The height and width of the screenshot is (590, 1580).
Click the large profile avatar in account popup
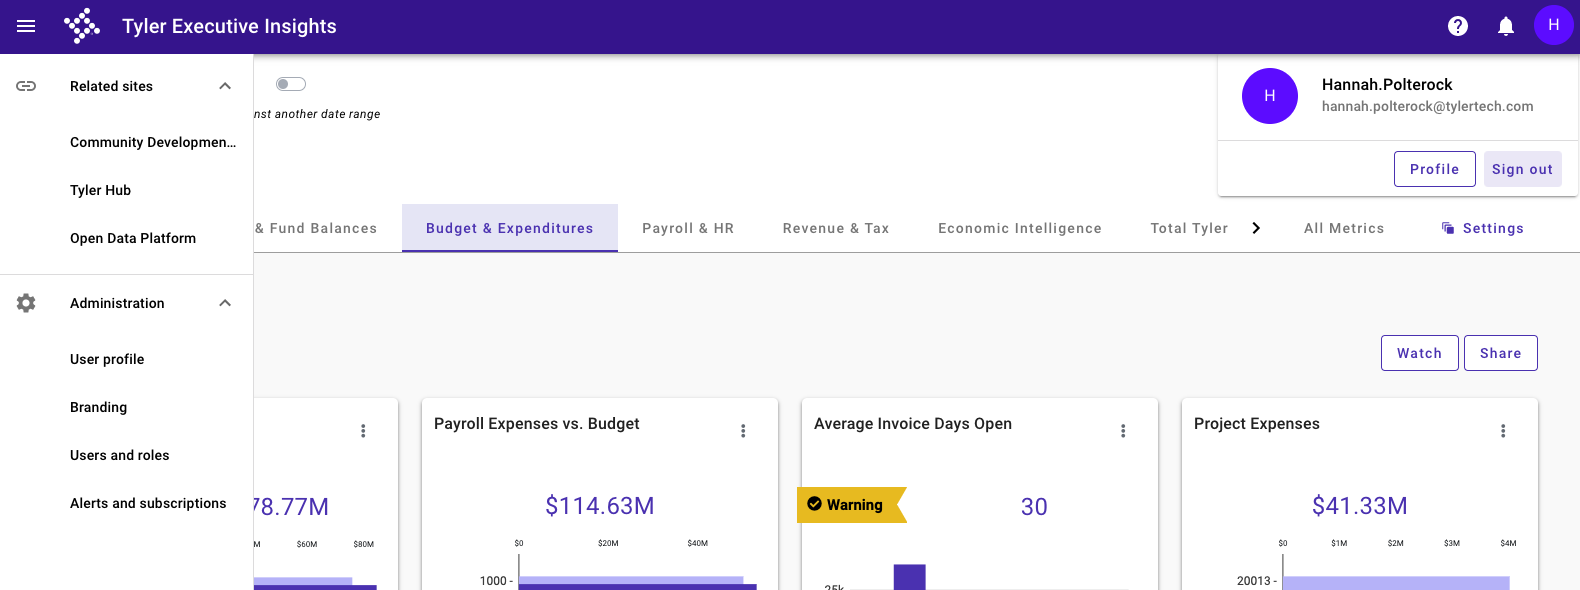coord(1270,96)
